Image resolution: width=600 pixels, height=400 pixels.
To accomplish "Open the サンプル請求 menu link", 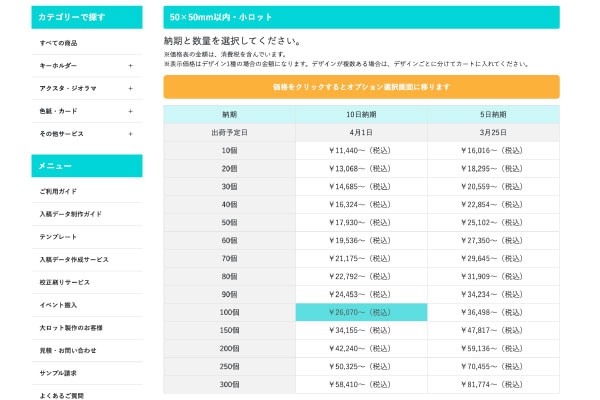I will 58,373.
